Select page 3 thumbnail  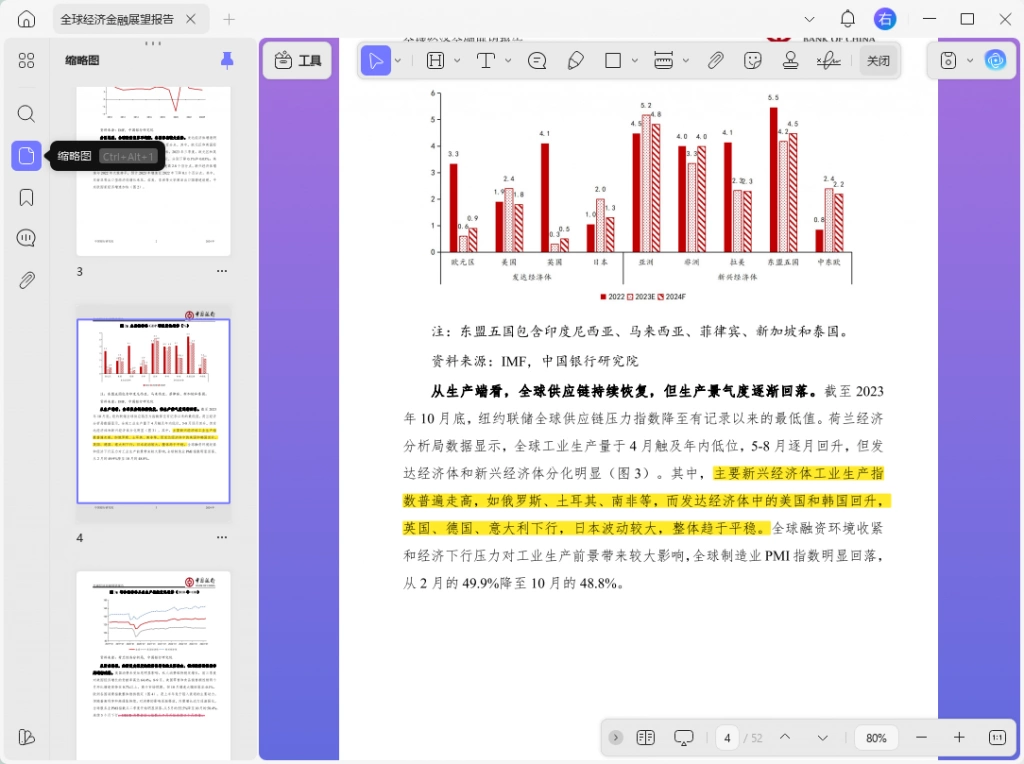click(153, 171)
